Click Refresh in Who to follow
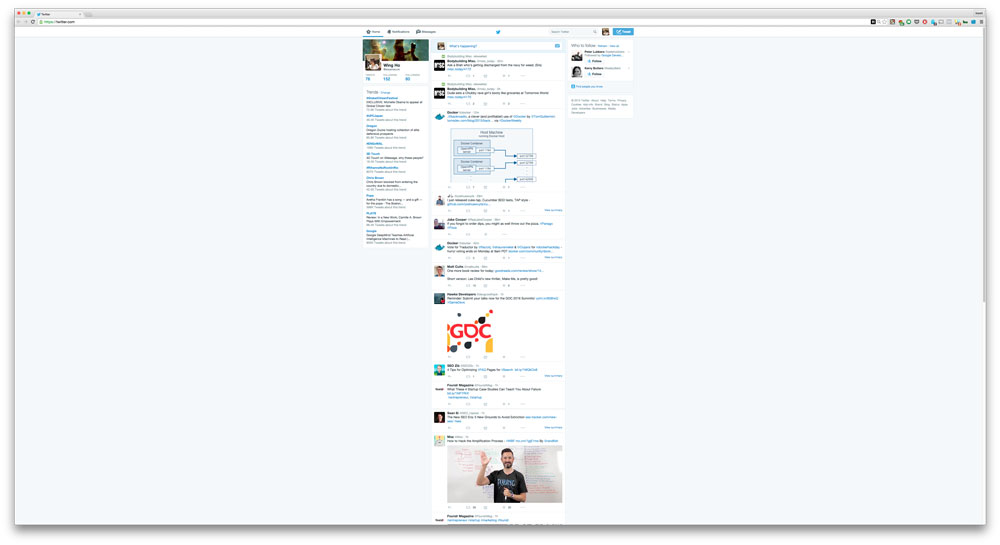This screenshot has height=545, width=1000. pyautogui.click(x=602, y=46)
